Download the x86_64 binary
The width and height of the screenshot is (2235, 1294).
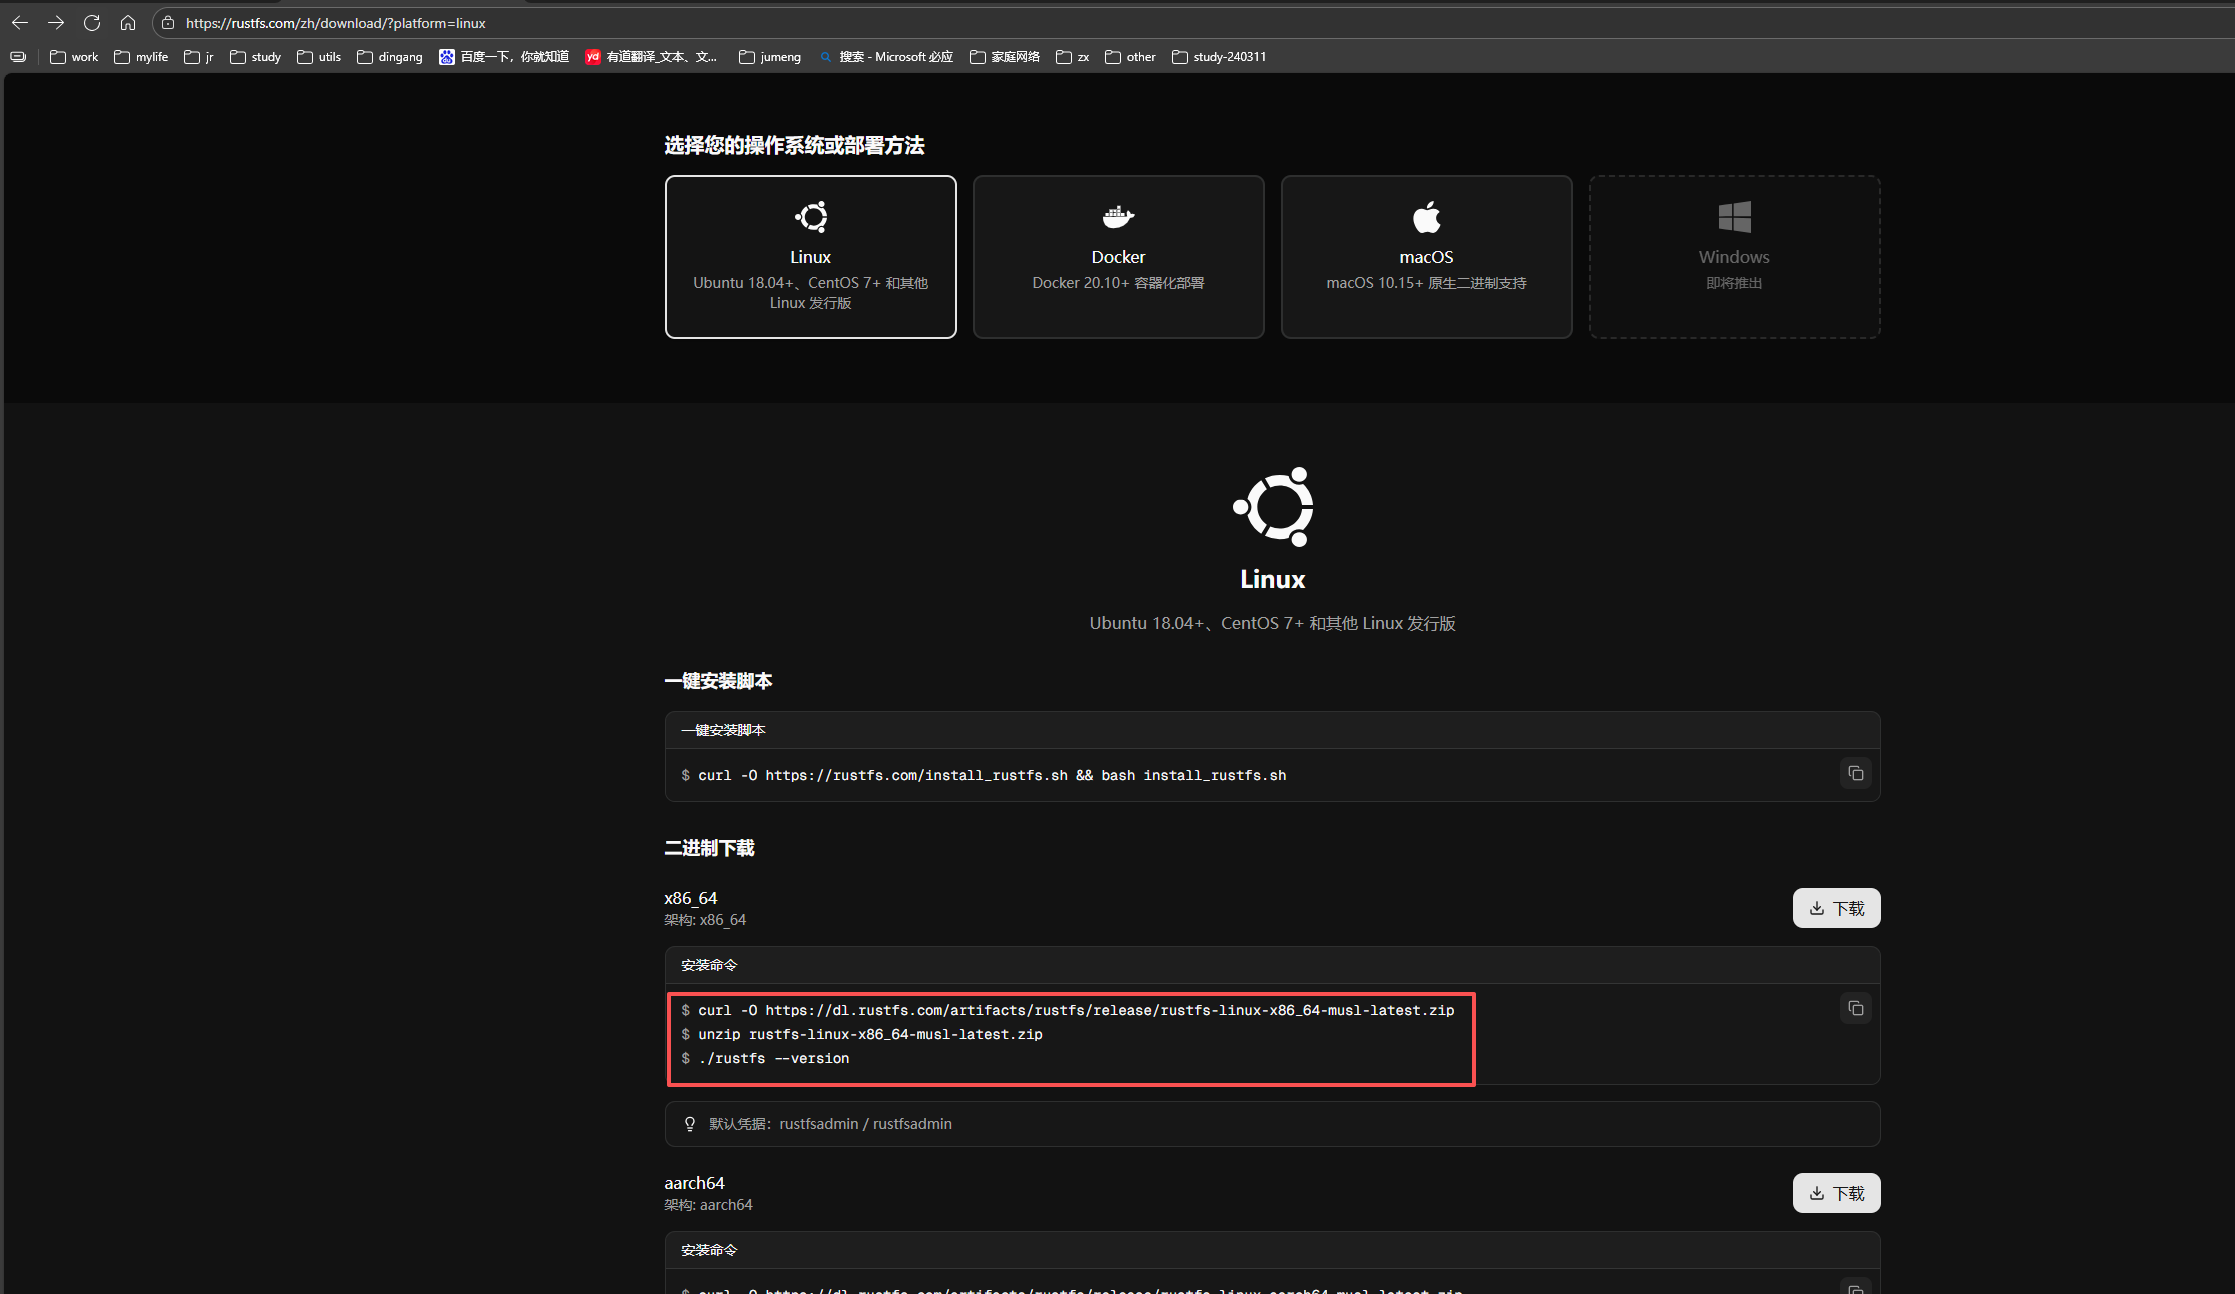point(1836,908)
